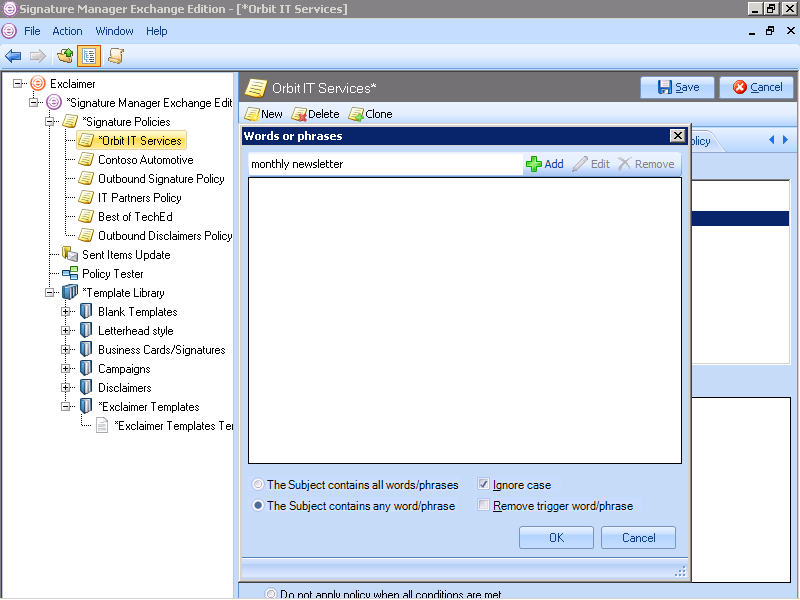Click the Remove phrase button
This screenshot has height=600, width=800.
click(646, 164)
